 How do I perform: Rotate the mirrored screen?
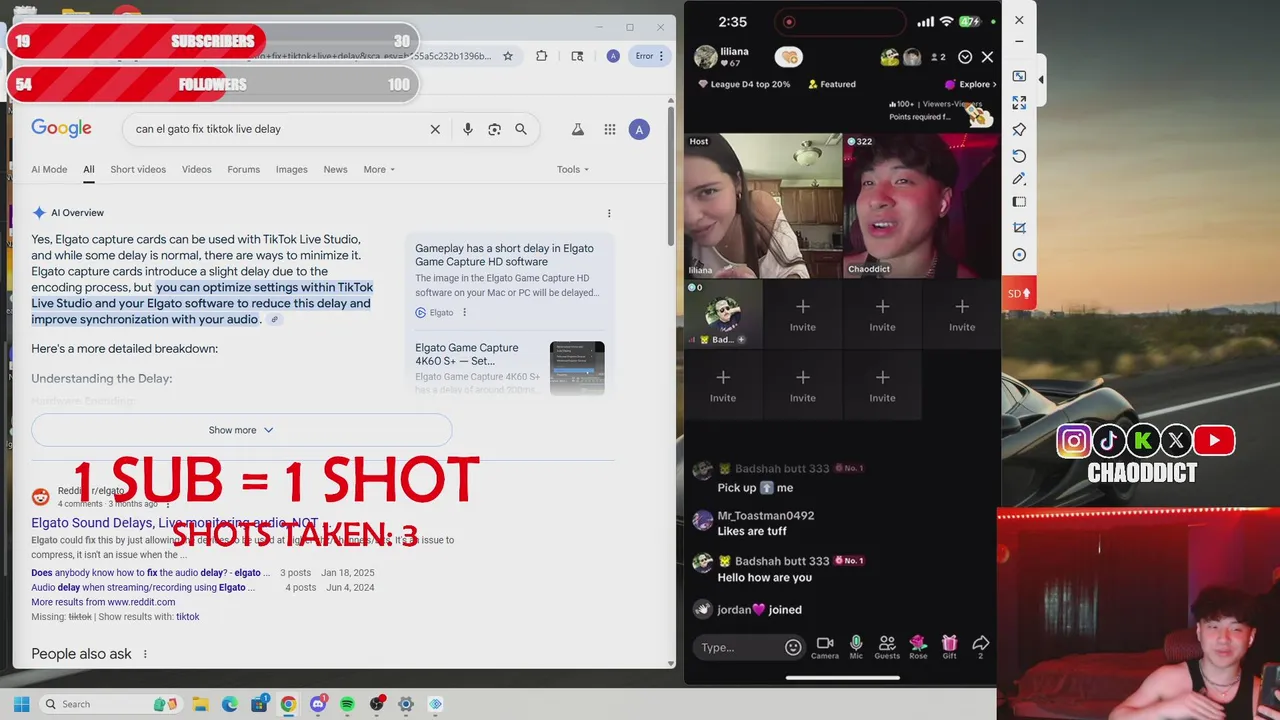pos(1019,156)
